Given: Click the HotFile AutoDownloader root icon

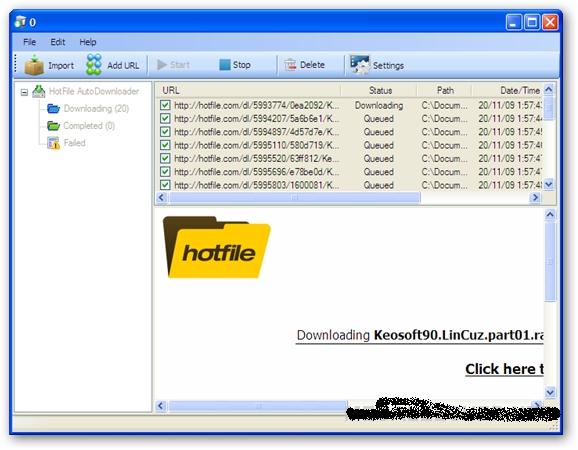Looking at the screenshot, I should point(39,91).
